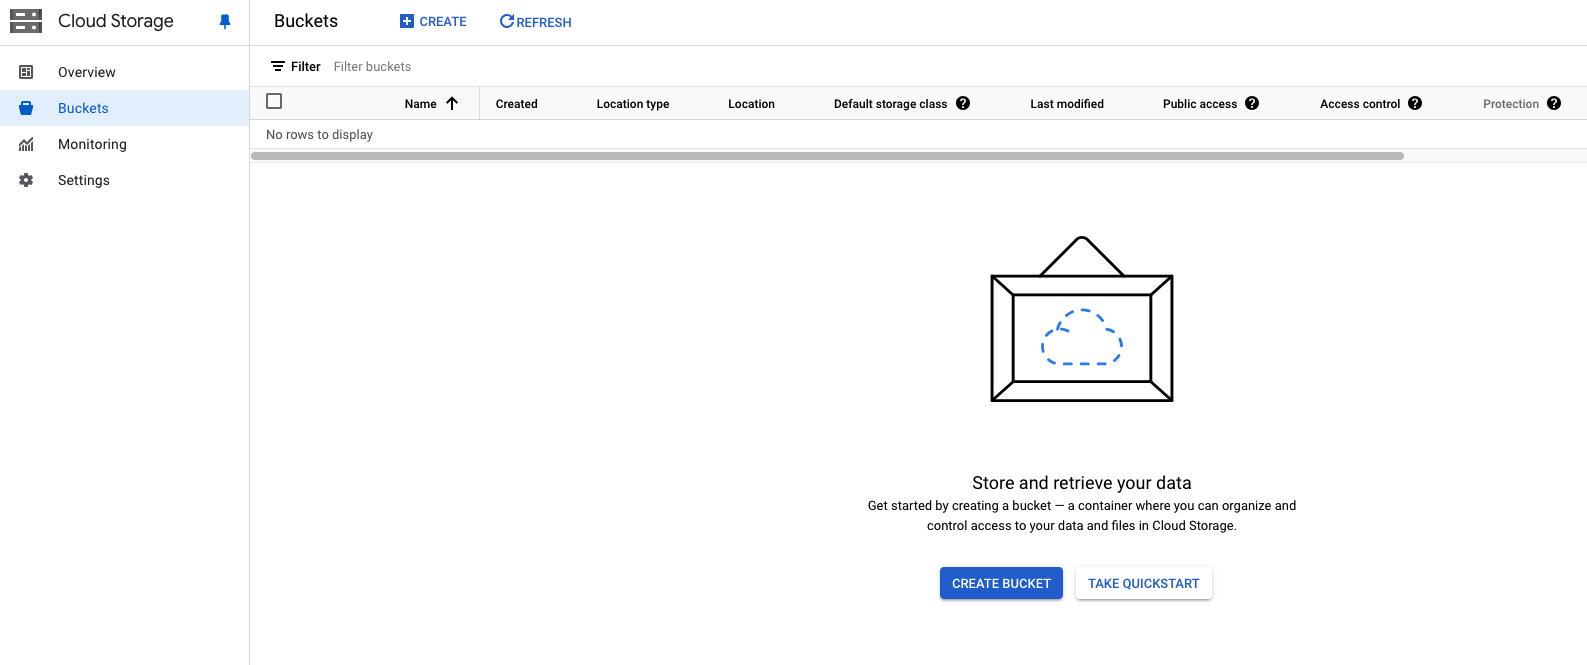The image size is (1587, 665).
Task: Click the horizontal table scrollbar
Action: point(828,156)
